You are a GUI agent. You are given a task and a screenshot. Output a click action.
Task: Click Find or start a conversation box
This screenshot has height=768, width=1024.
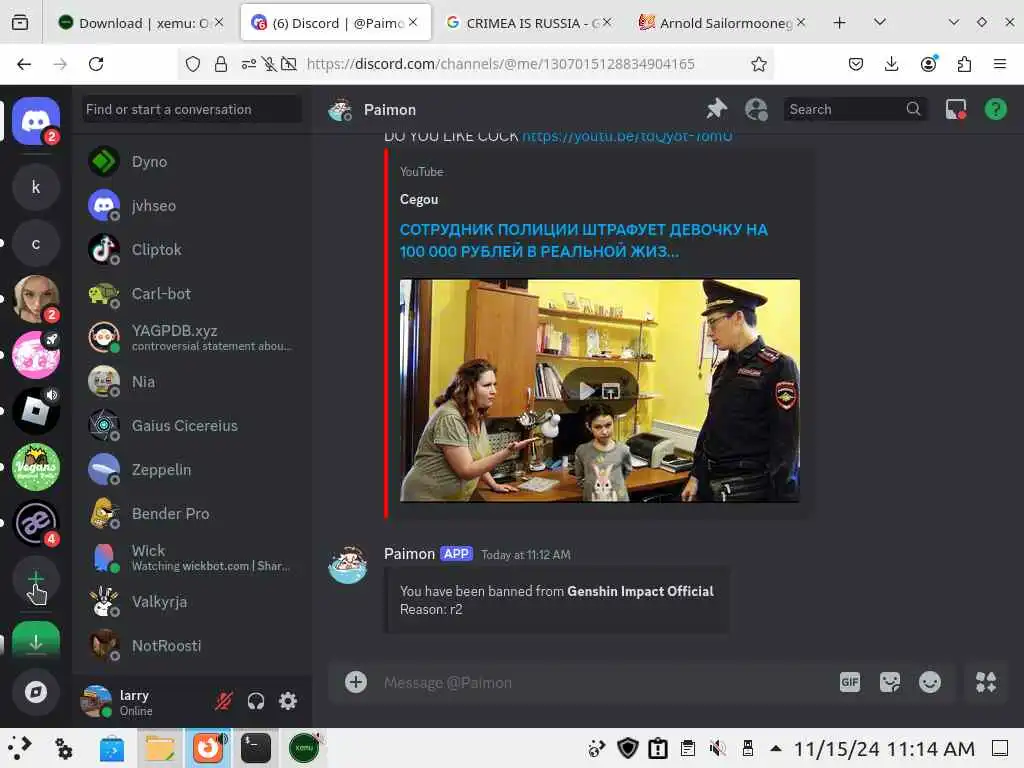coord(192,109)
